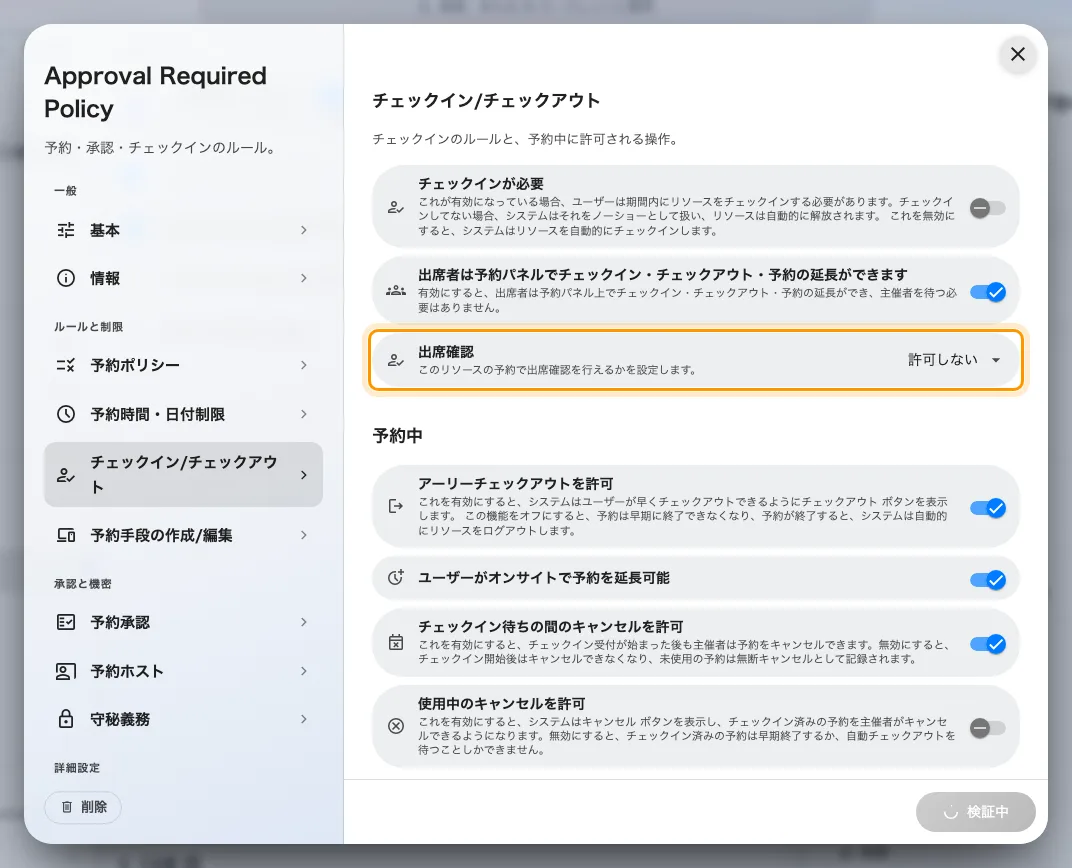The image size is (1072, 868).
Task: Switch off チェックイン待ちの間のキャンセルを許可 toggle
Action: (x=987, y=644)
